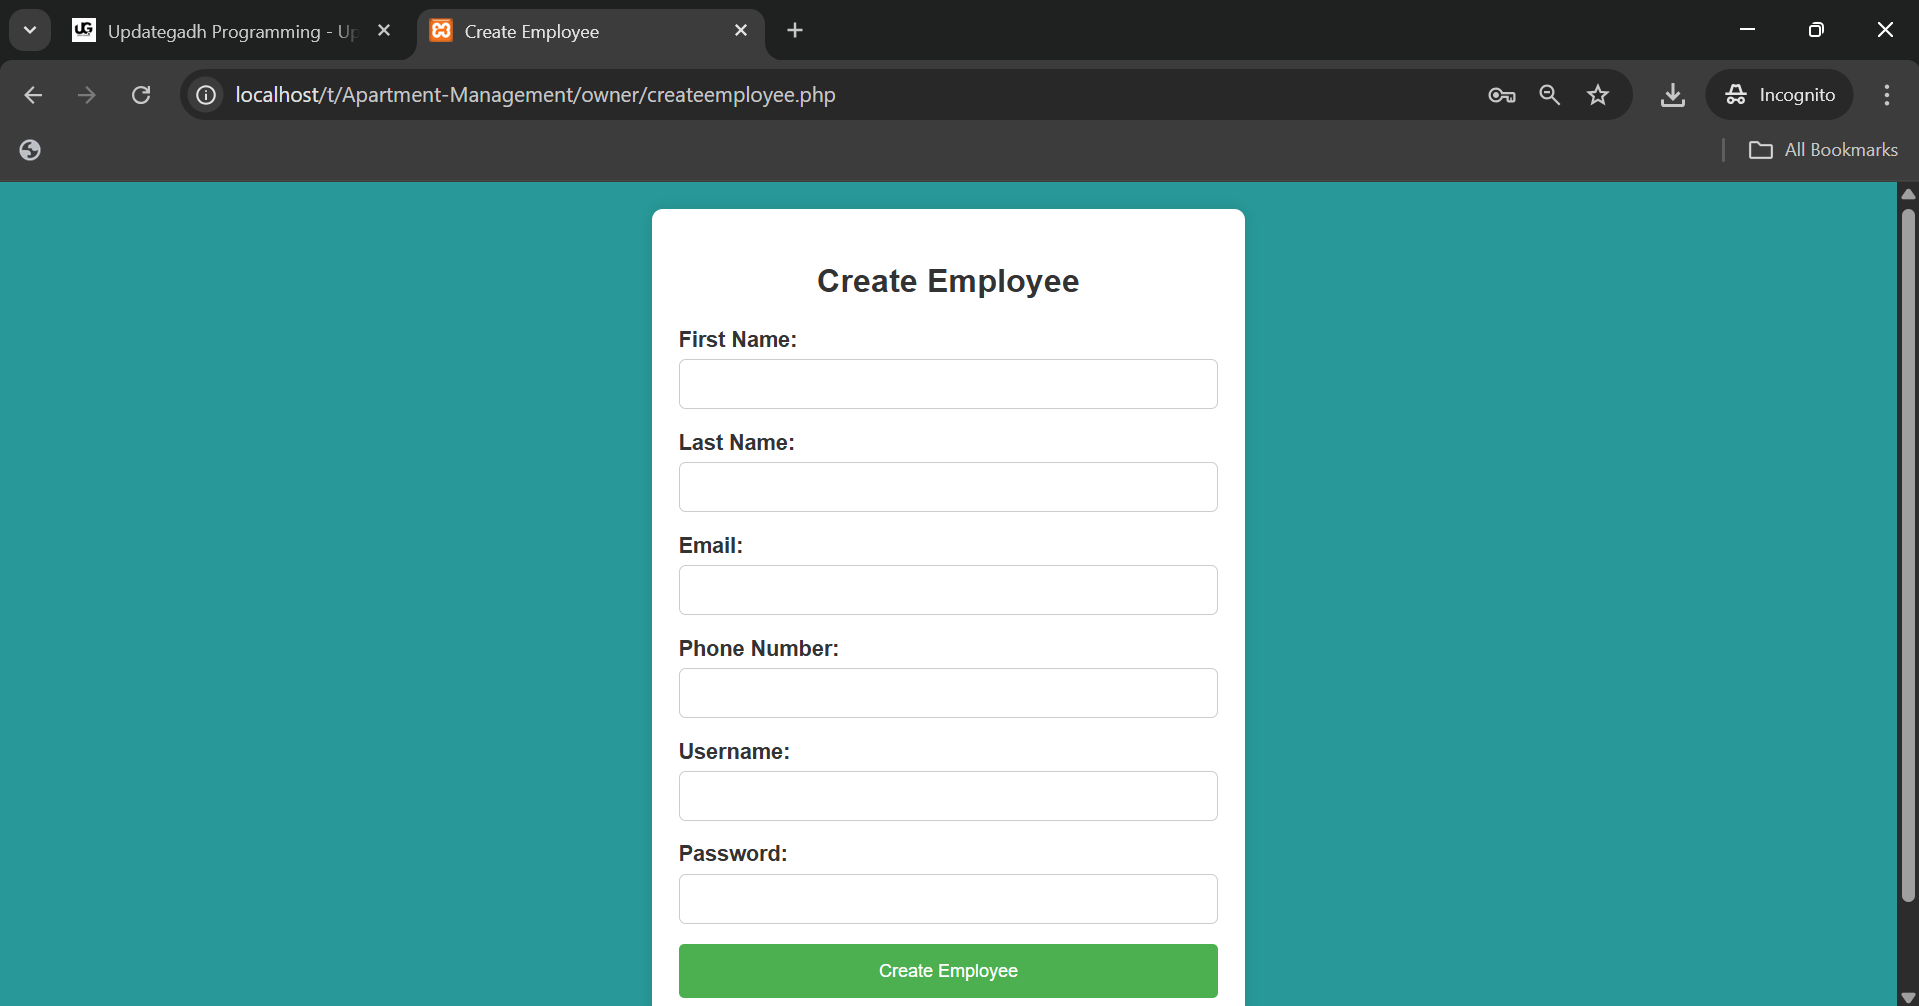View site information icon in address bar
Image resolution: width=1919 pixels, height=1006 pixels.
[206, 95]
